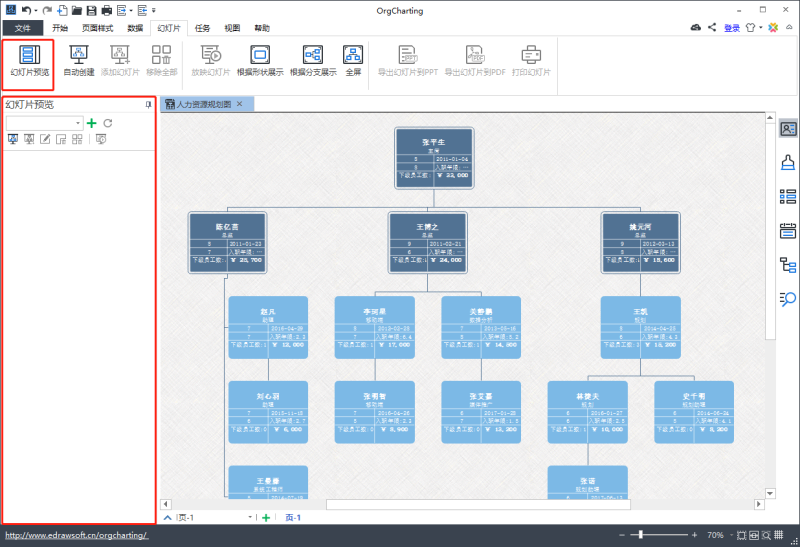Select the 王博之 org chart card

point(428,243)
